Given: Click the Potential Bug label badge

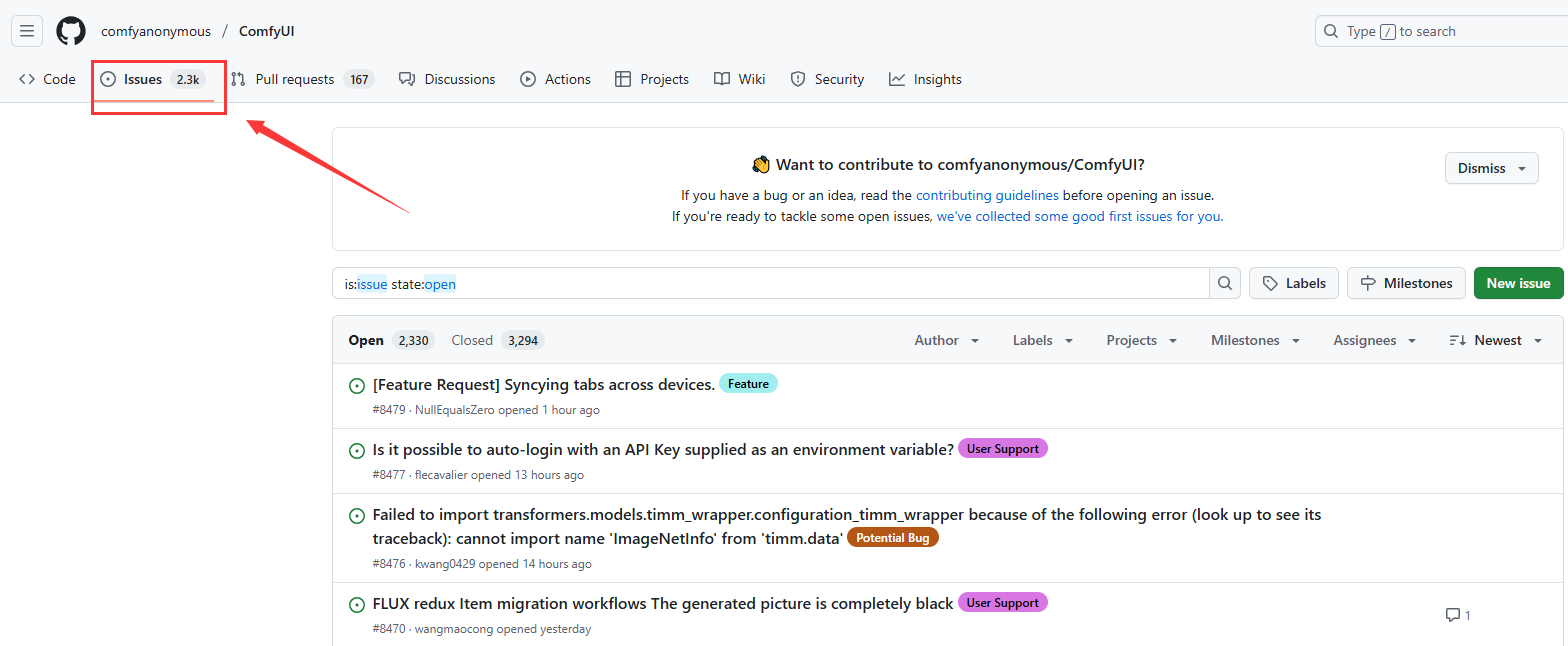Looking at the screenshot, I should click(893, 537).
